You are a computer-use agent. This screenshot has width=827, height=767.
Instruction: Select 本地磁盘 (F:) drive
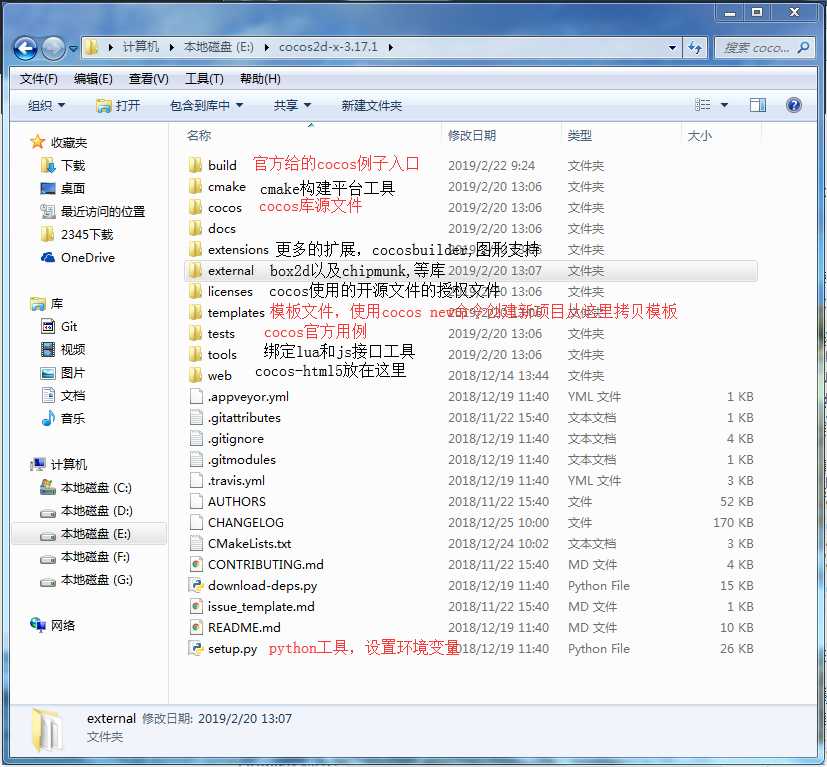coord(85,557)
